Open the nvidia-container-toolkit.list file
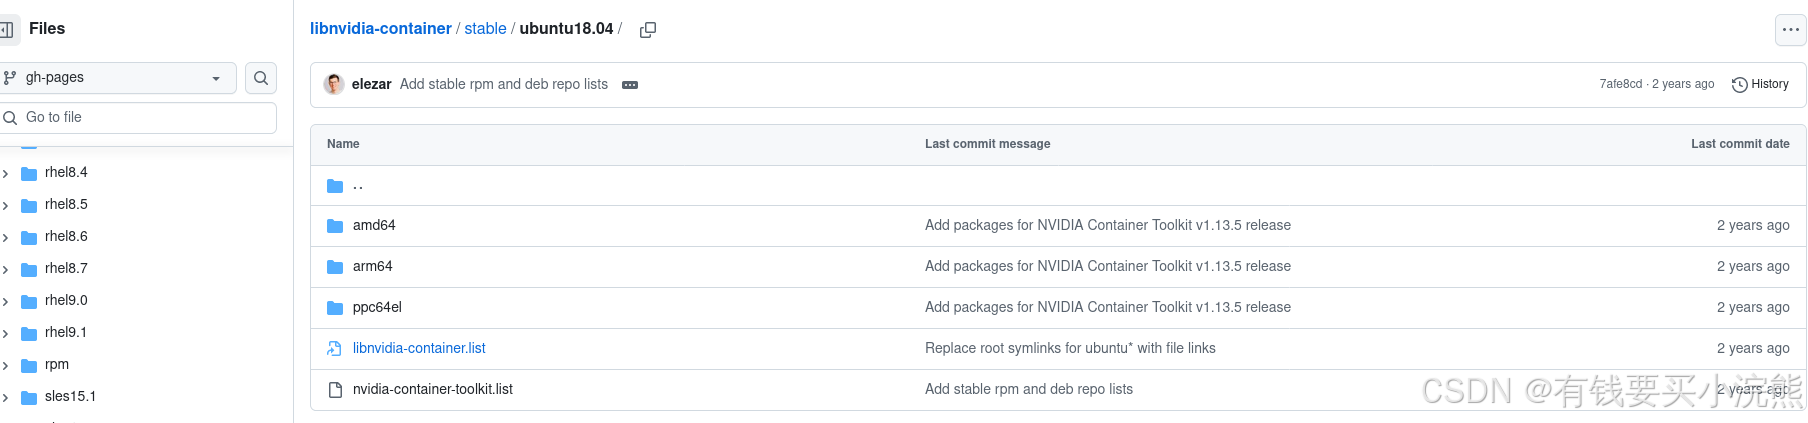Screen dimensions: 1808x423 click(x=432, y=389)
